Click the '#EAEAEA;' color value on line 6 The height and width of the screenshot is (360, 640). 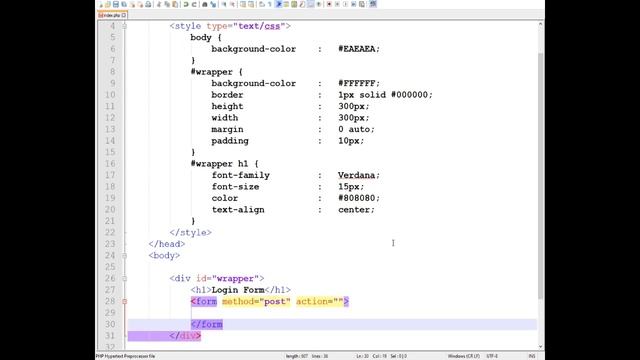point(359,49)
